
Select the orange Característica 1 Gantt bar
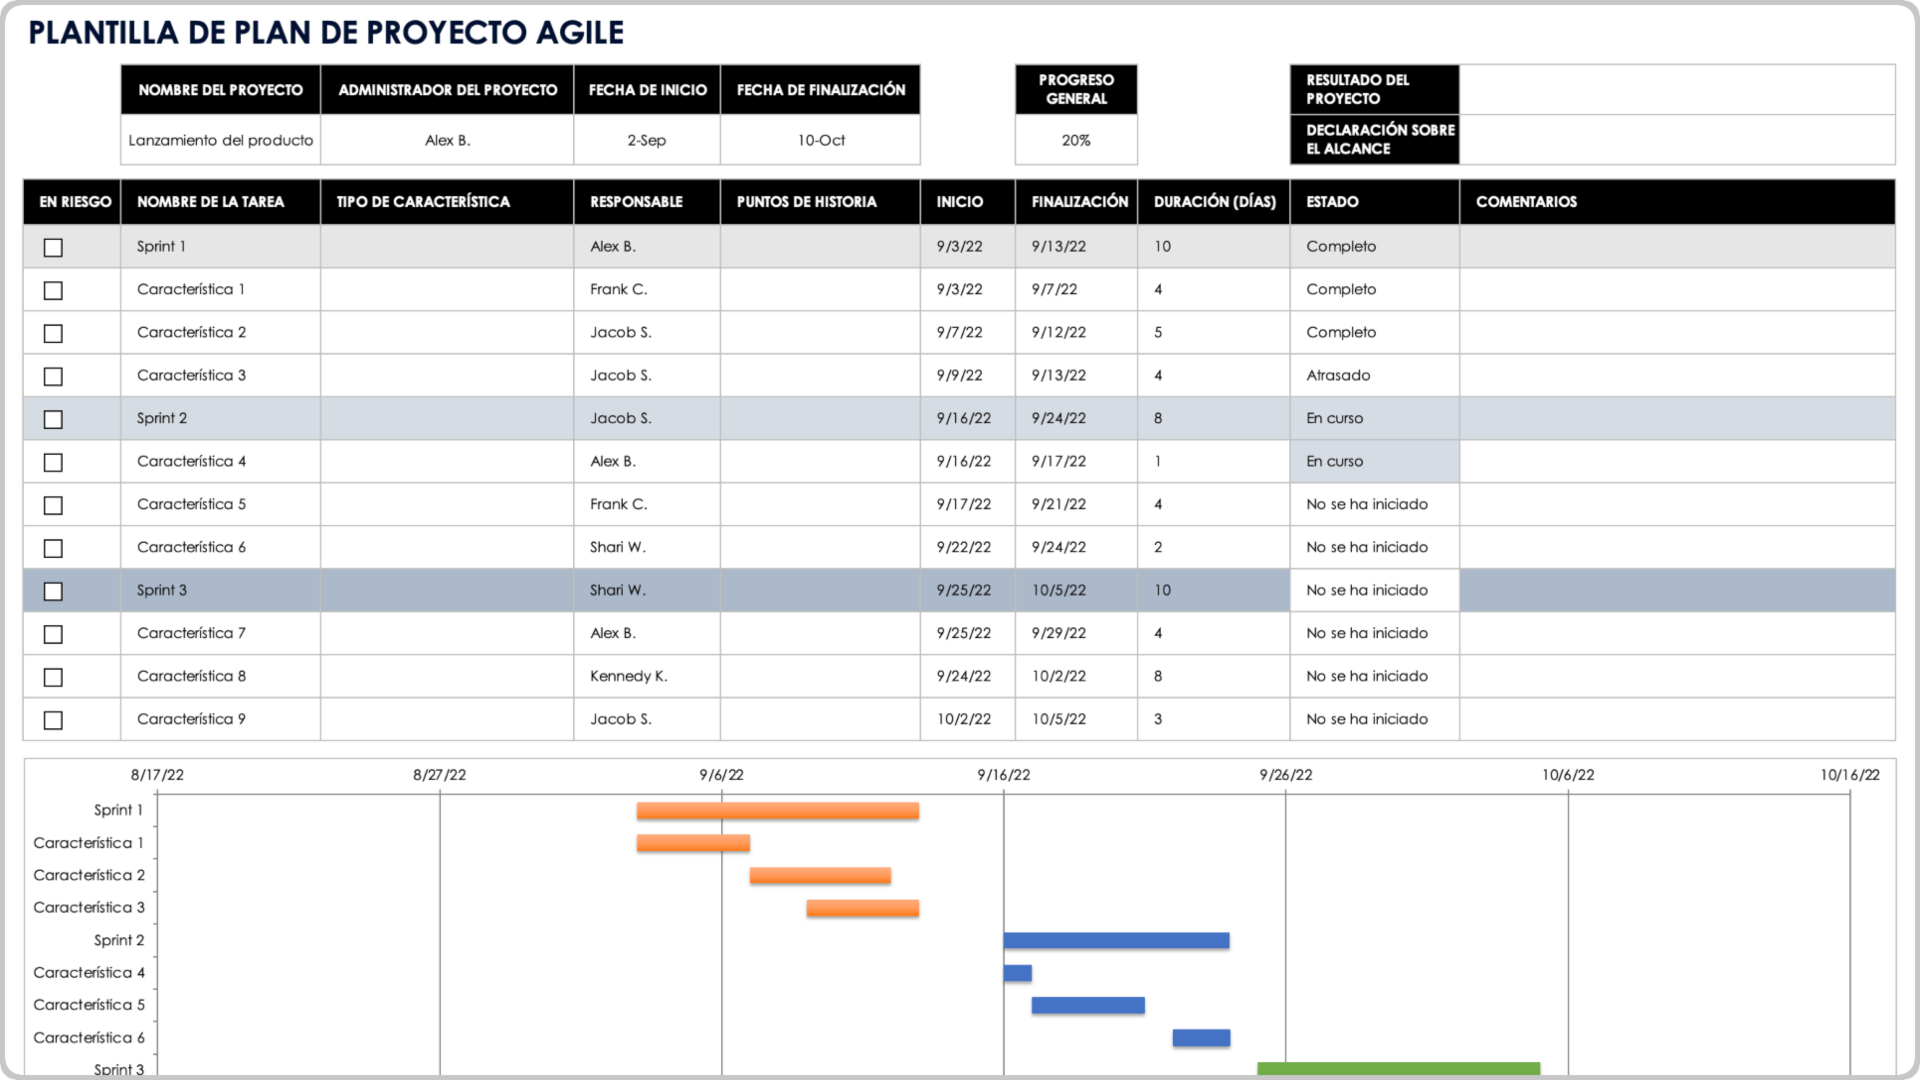693,843
